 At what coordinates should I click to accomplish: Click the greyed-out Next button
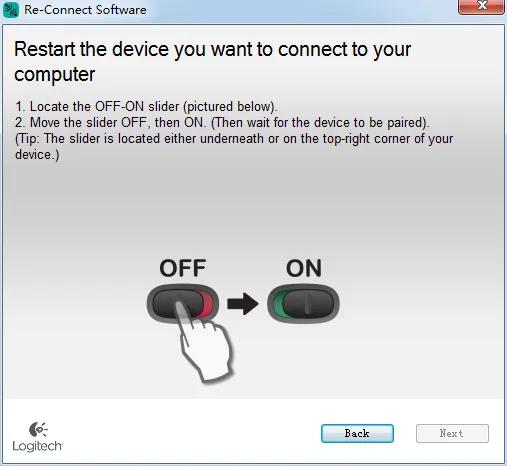[452, 433]
